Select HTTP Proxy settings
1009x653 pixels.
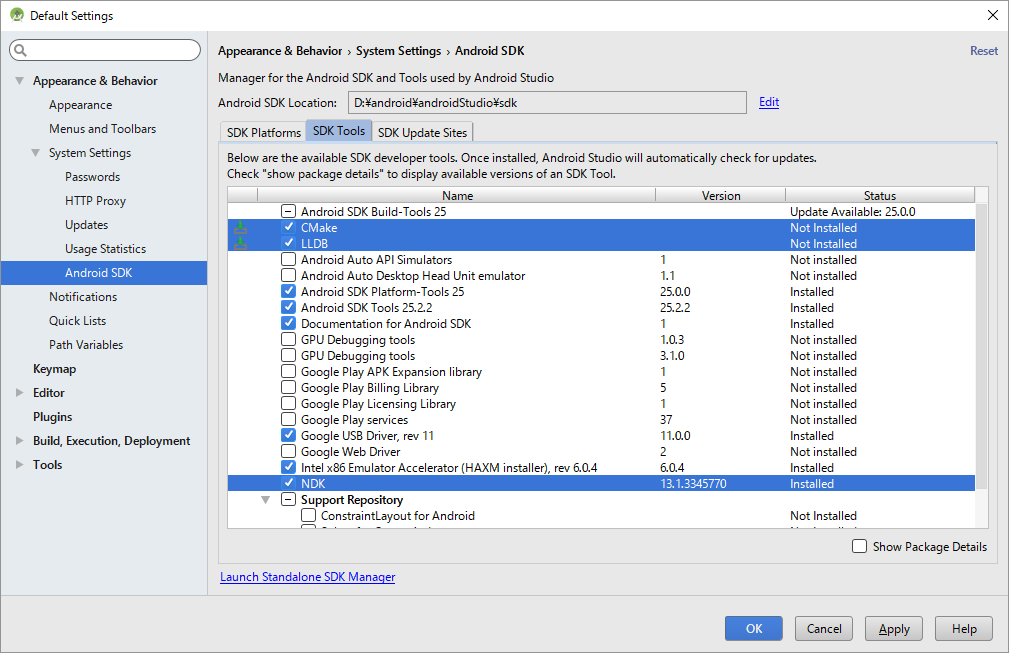coord(95,201)
